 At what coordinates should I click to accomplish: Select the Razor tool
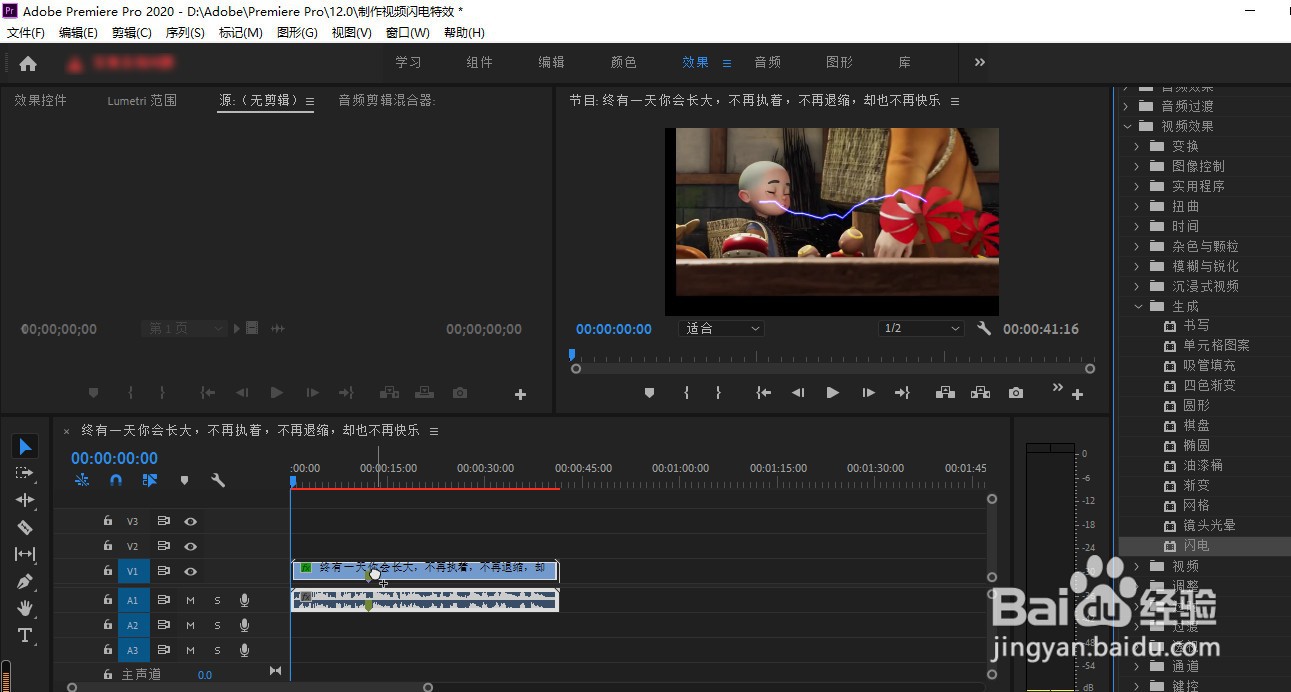[25, 527]
